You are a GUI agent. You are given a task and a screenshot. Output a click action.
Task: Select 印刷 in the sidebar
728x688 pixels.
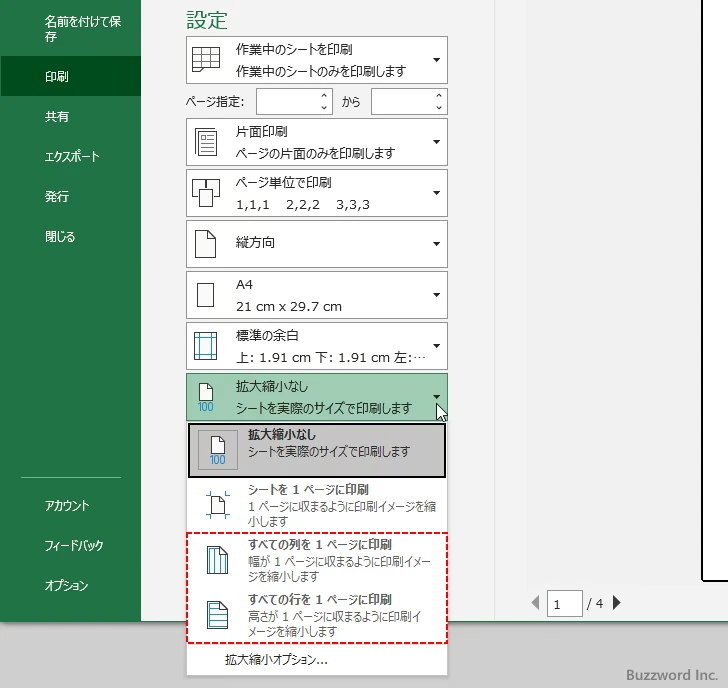(71, 76)
